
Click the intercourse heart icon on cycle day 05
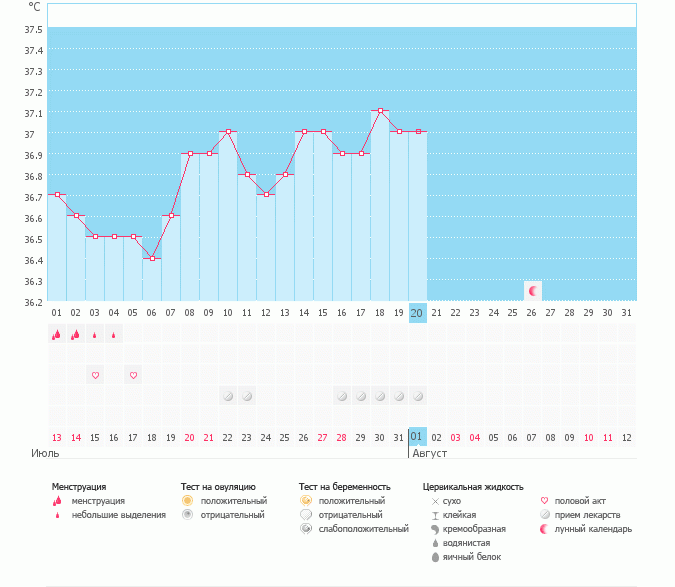point(133,375)
